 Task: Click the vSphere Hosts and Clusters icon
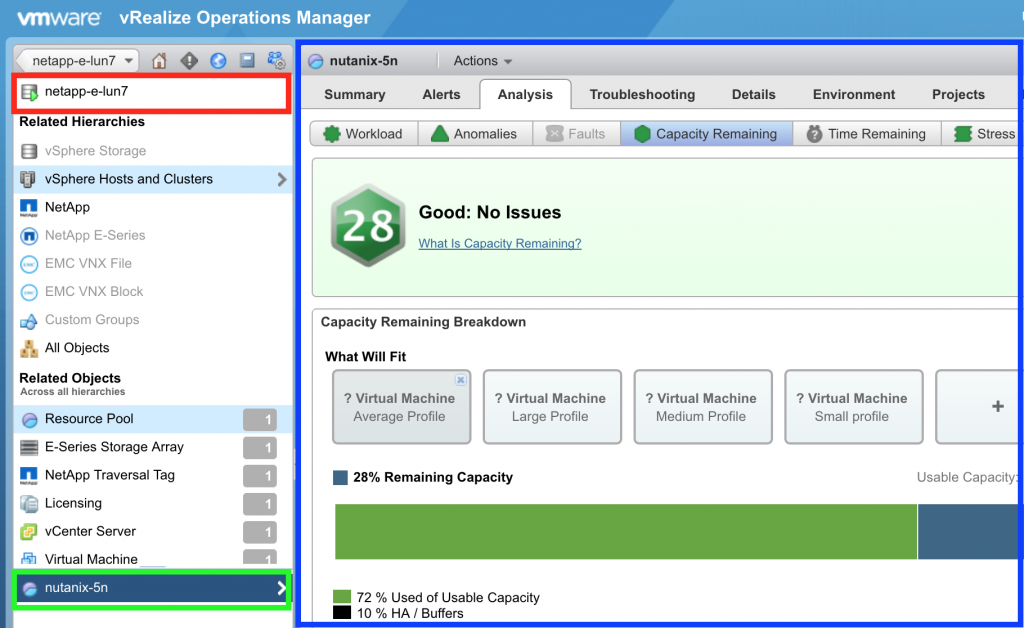[x=28, y=179]
